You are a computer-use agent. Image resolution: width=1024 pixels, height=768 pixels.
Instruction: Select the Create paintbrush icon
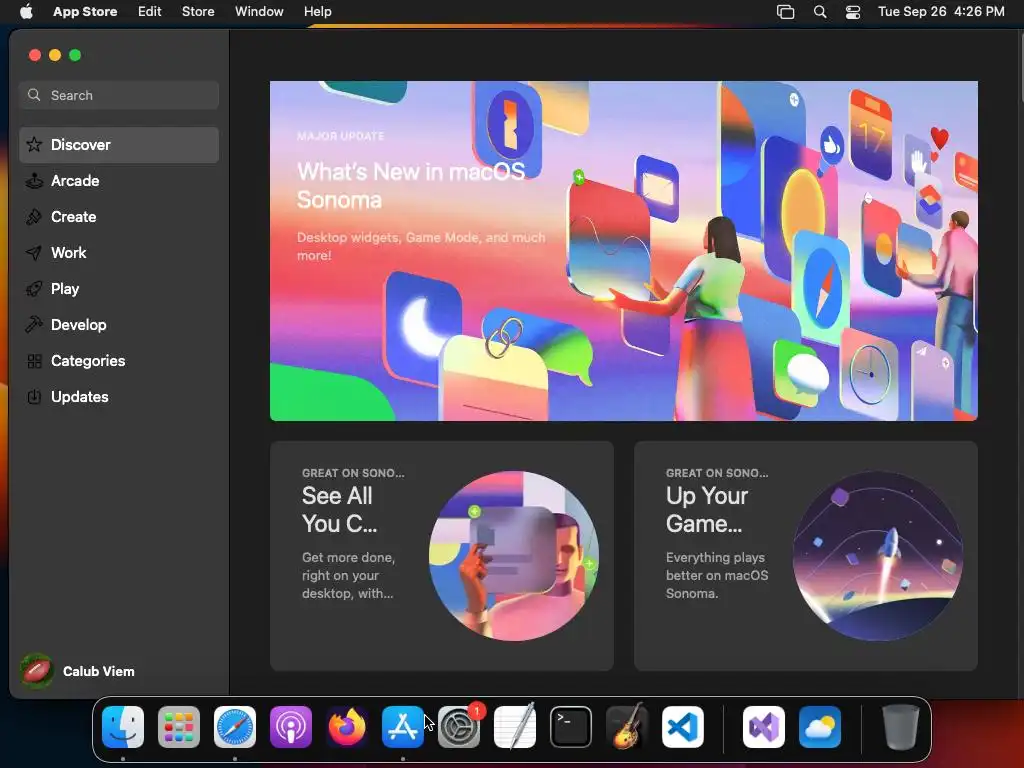(x=34, y=217)
